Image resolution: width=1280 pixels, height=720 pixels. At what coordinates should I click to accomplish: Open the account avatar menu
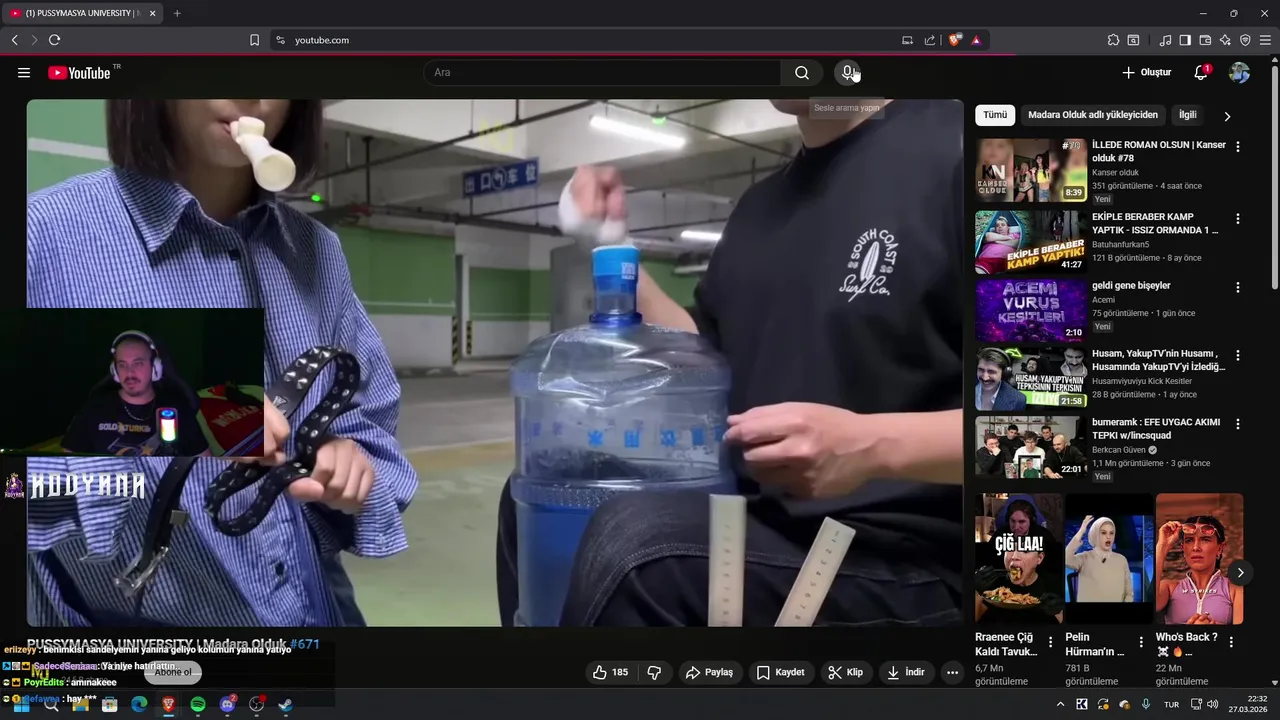click(1239, 73)
